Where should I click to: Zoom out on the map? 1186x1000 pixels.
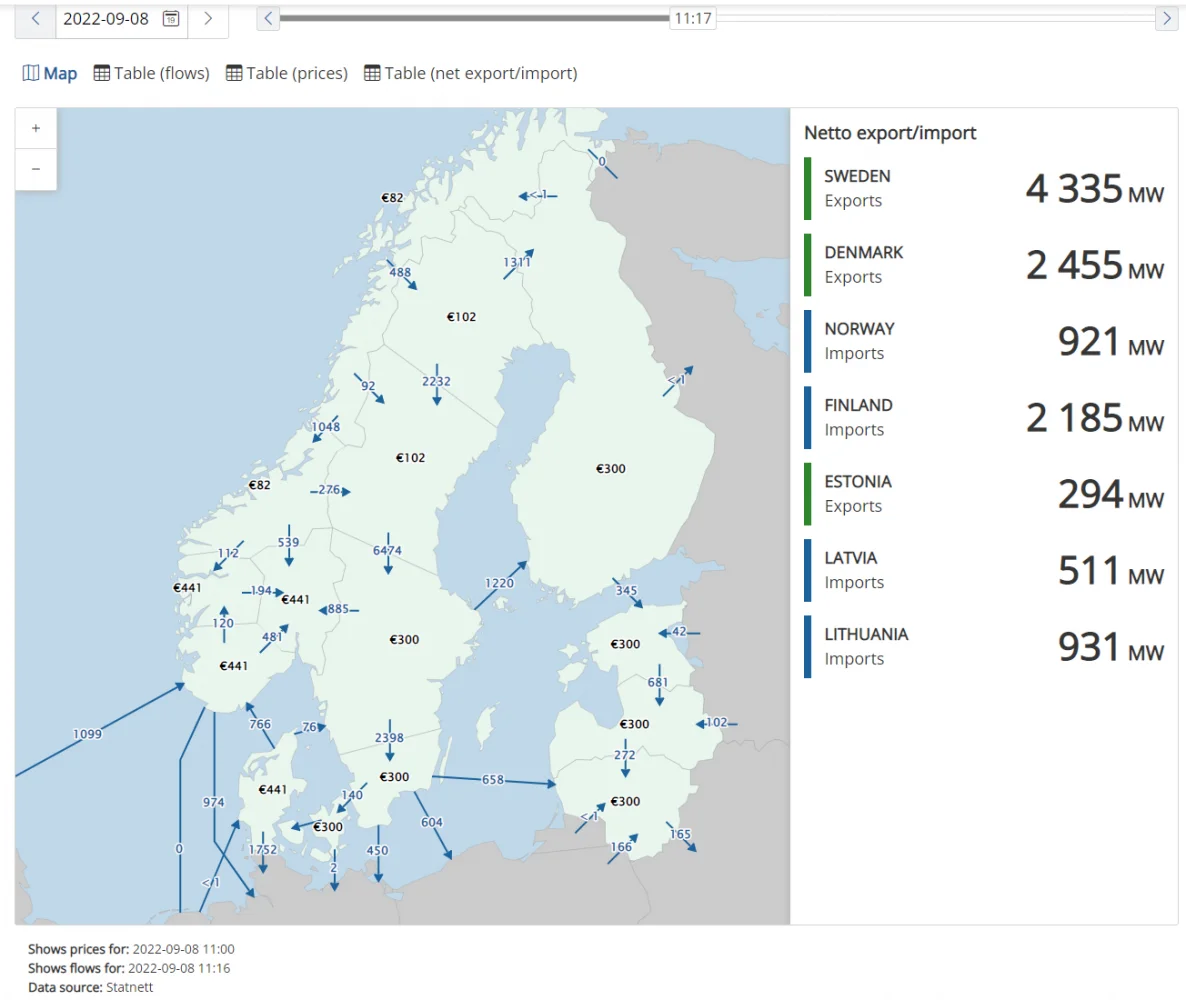pos(36,169)
